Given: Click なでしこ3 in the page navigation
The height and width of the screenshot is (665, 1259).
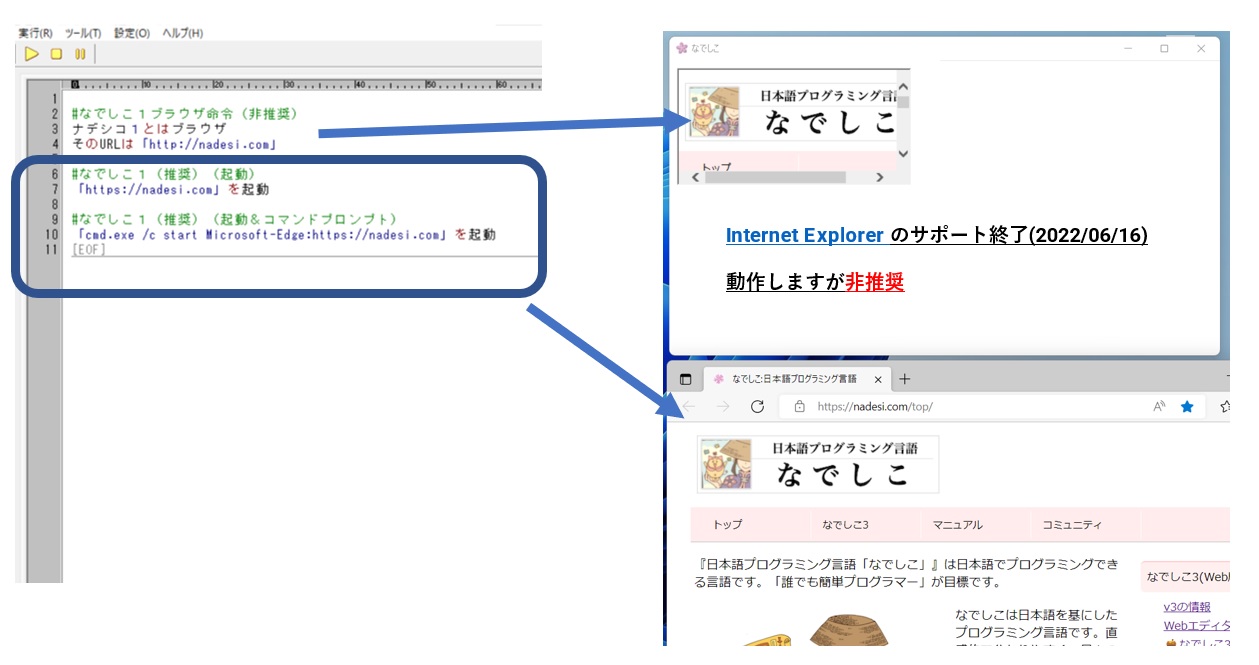Looking at the screenshot, I should (x=846, y=525).
